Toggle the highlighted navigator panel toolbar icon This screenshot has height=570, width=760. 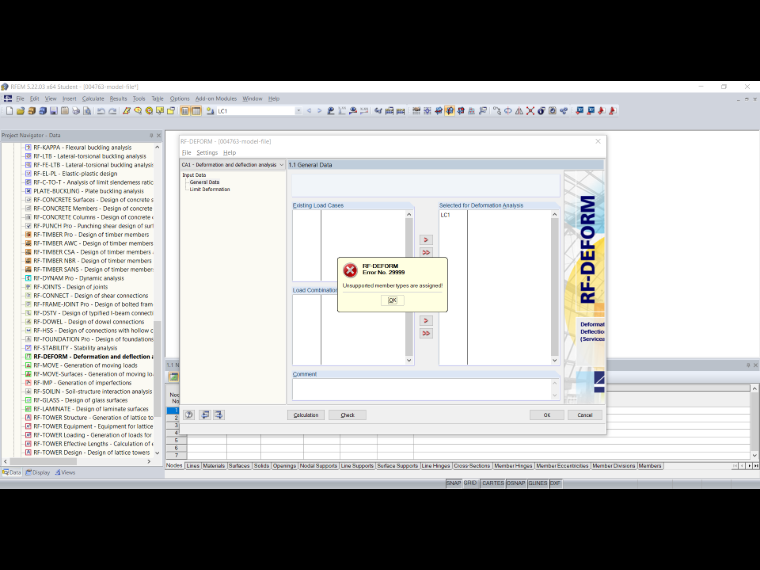coord(185,111)
